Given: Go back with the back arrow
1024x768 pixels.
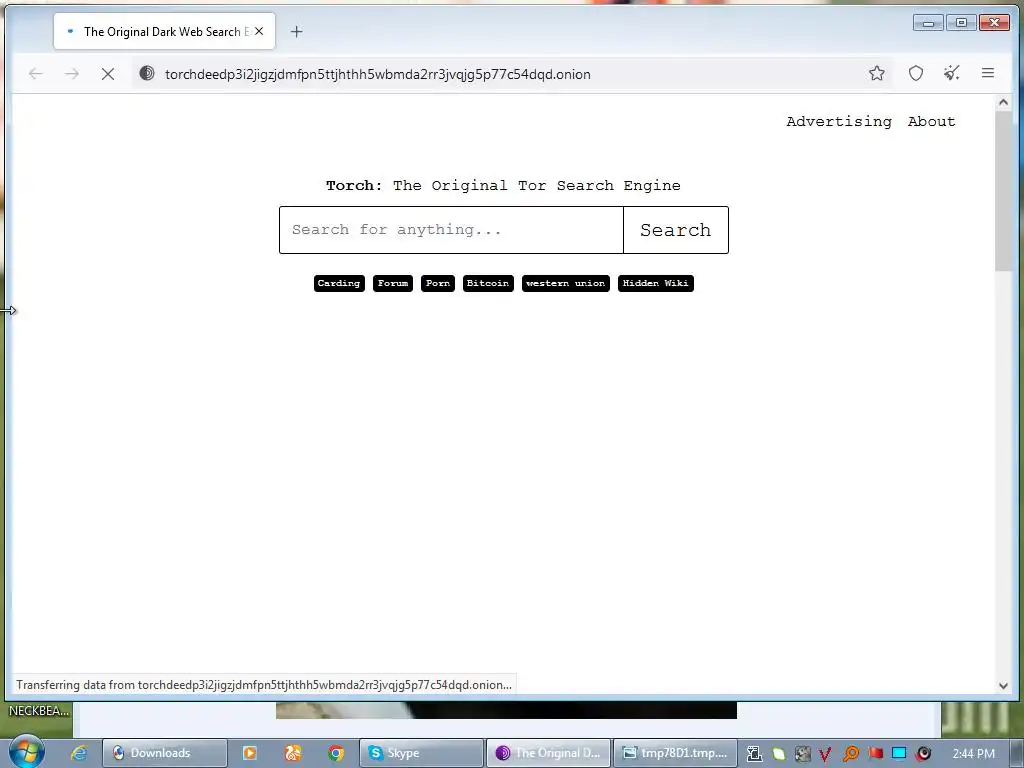Looking at the screenshot, I should tap(36, 74).
